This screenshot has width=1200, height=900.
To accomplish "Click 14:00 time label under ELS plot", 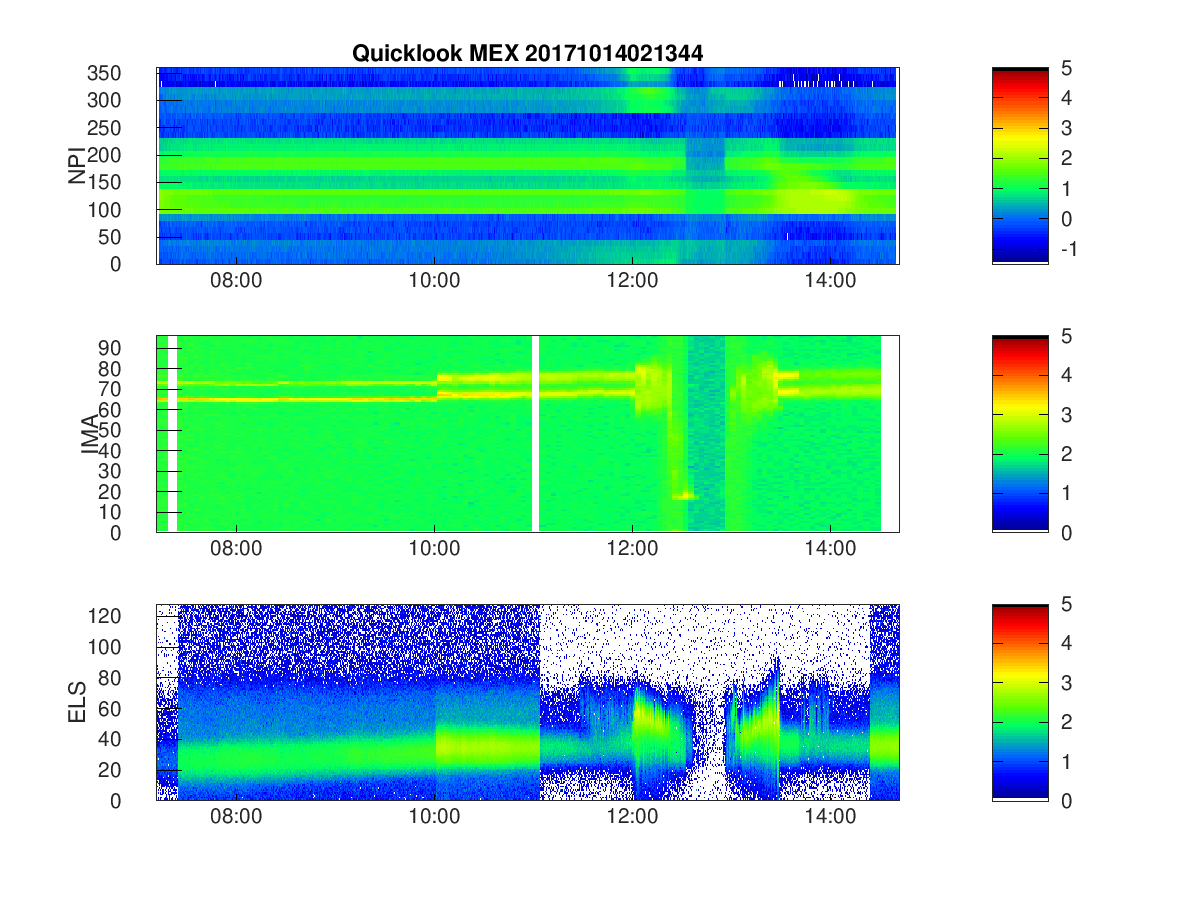I will pos(830,818).
